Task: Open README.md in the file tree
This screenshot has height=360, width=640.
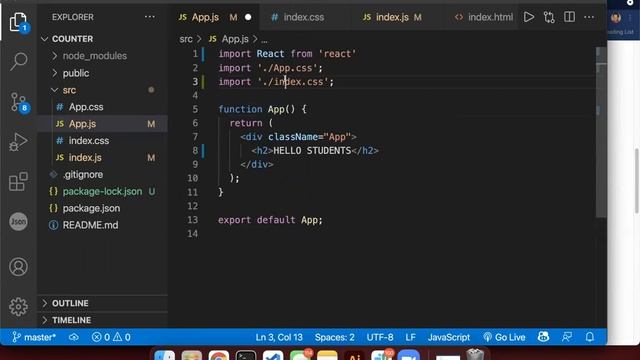Action: click(102, 225)
